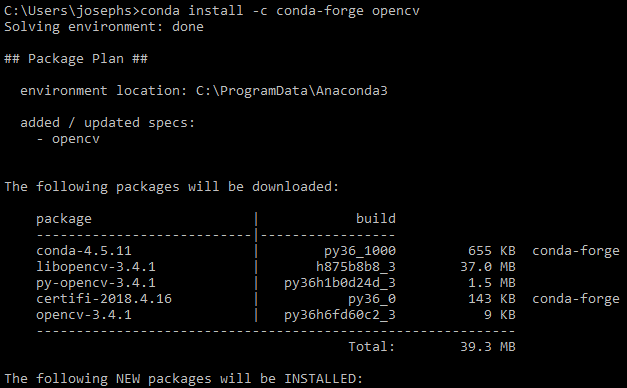627x388 pixels.
Task: Click the environment location path C:\ProgramData\Anaconda3
Action: [292, 91]
